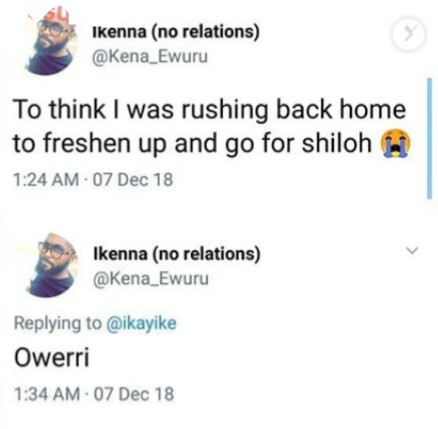Screen dimensions: 438x429
Task: Click the 1:24 AM · 07 Dec 18 timestamp
Action: coord(93,180)
